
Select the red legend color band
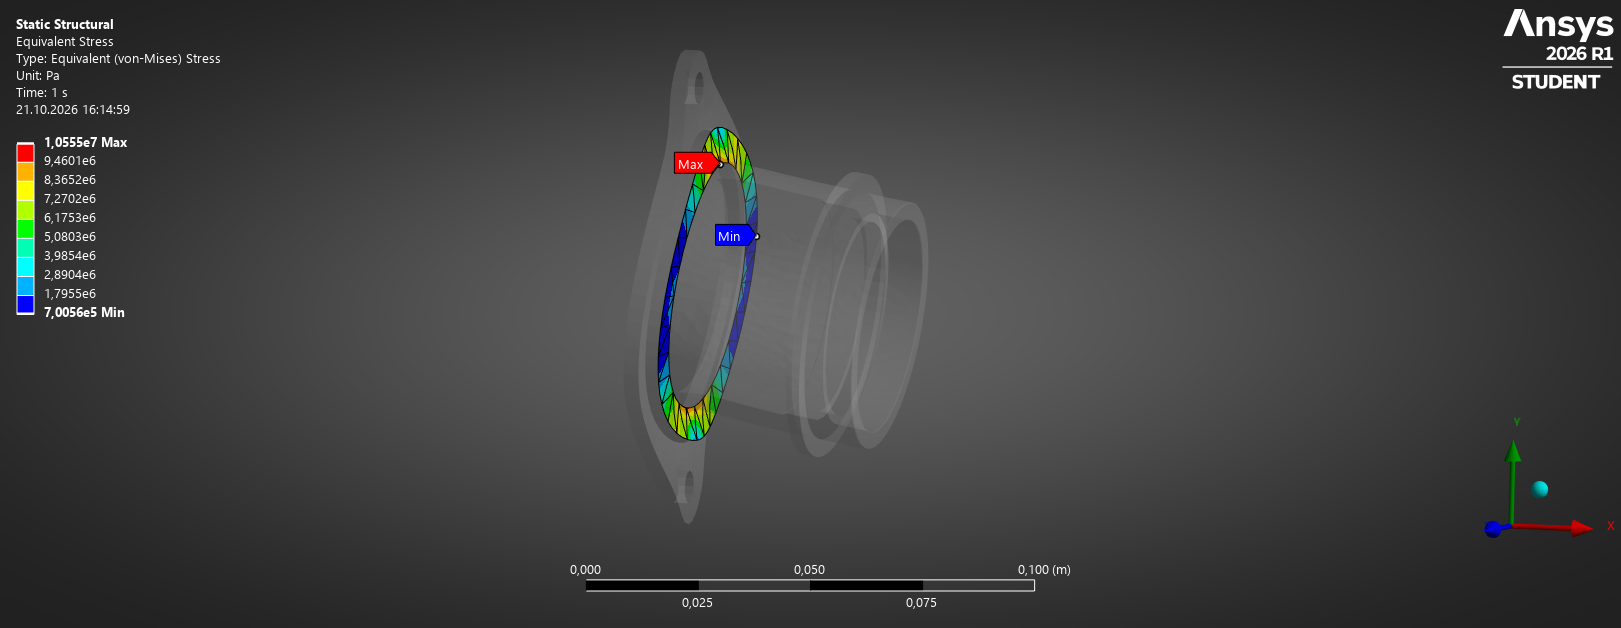[25, 153]
